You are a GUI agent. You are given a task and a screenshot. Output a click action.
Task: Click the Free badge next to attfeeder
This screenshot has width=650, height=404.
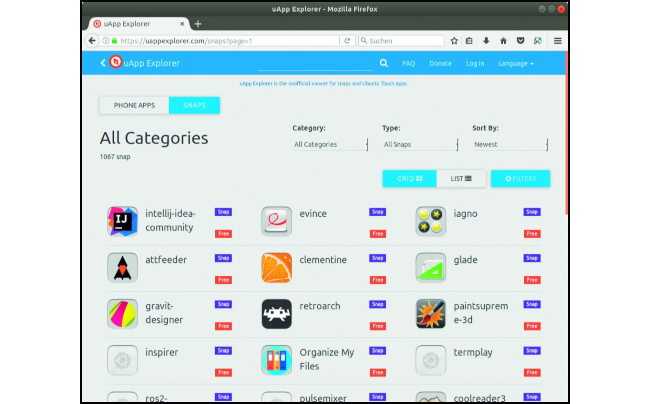[x=223, y=280]
